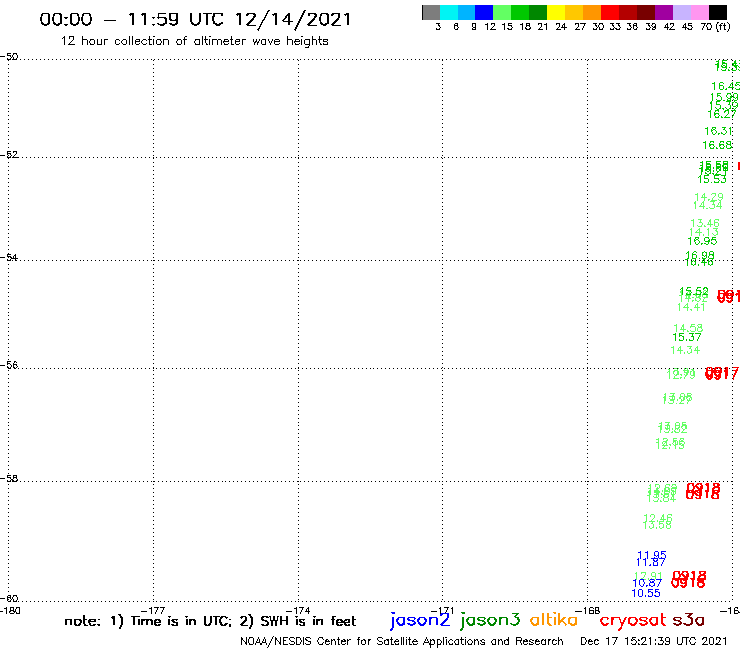Screen dimensions: 740x650
Task: Pick the purple swatch above 42
Action: [664, 12]
